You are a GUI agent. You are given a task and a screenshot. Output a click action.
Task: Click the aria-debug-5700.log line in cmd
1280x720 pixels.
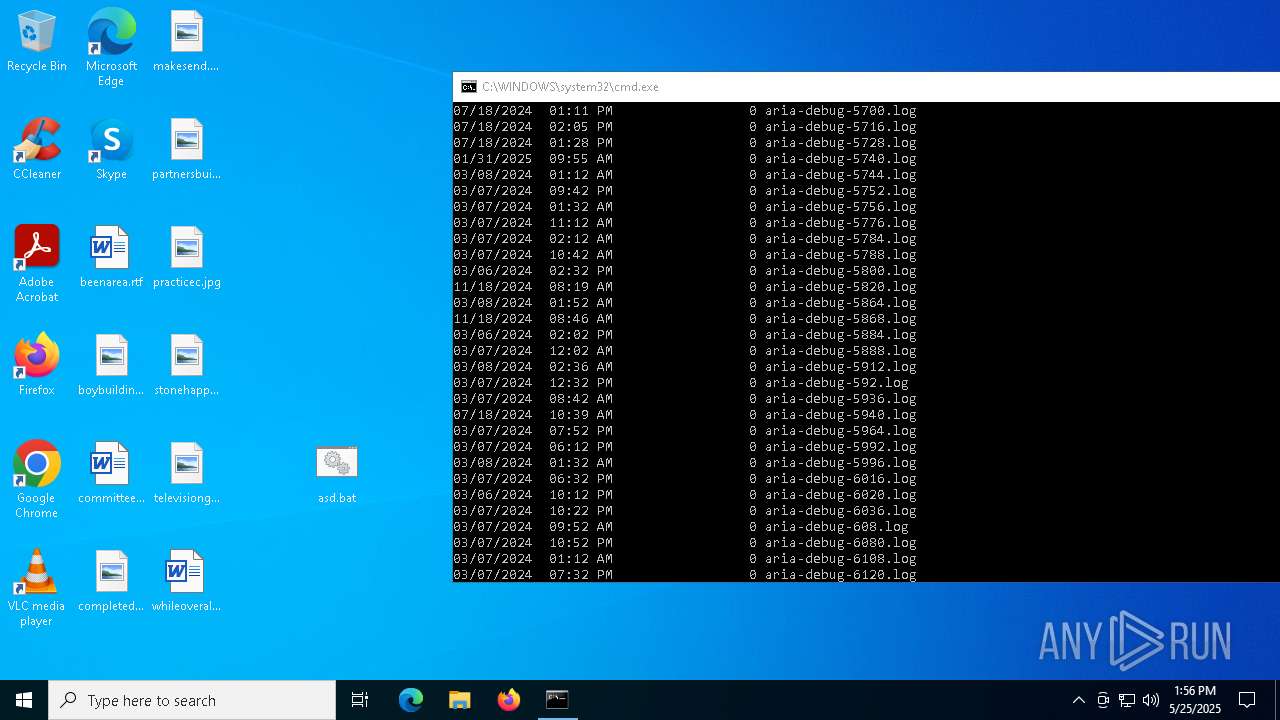pyautogui.click(x=685, y=111)
